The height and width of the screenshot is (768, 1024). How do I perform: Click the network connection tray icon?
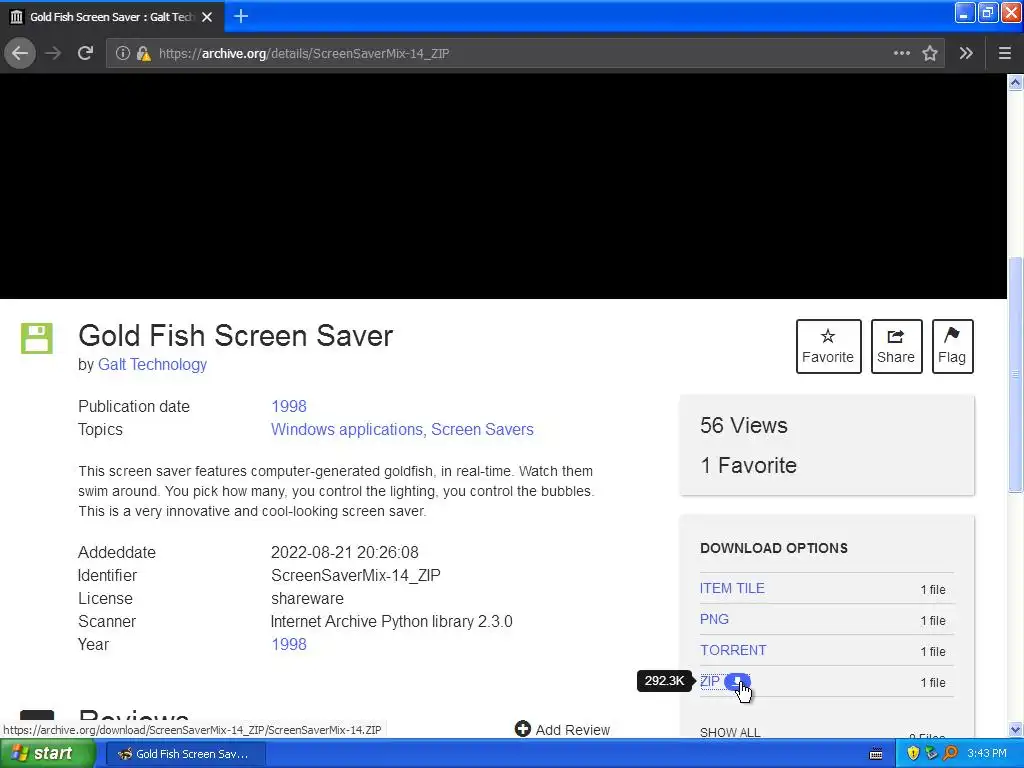pyautogui.click(x=931, y=754)
